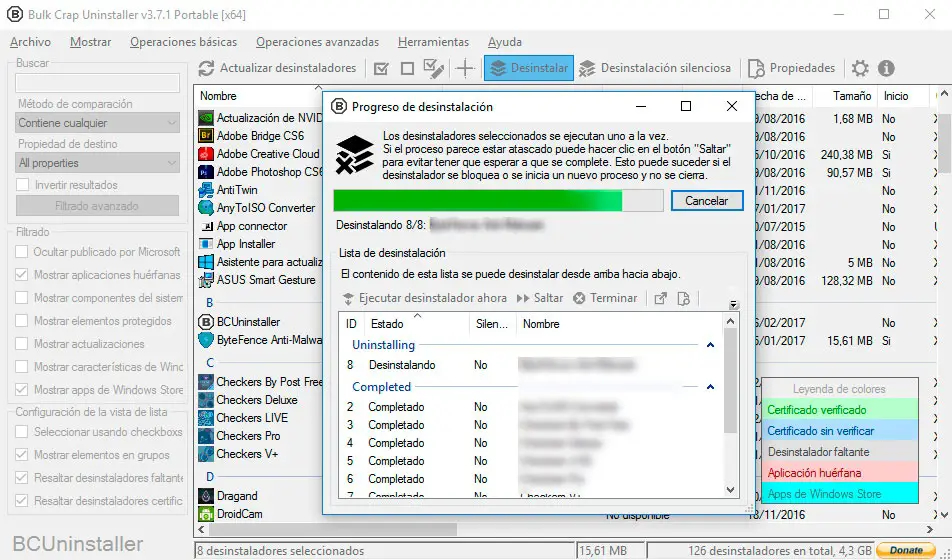Sort by the Estado column header

(x=417, y=324)
